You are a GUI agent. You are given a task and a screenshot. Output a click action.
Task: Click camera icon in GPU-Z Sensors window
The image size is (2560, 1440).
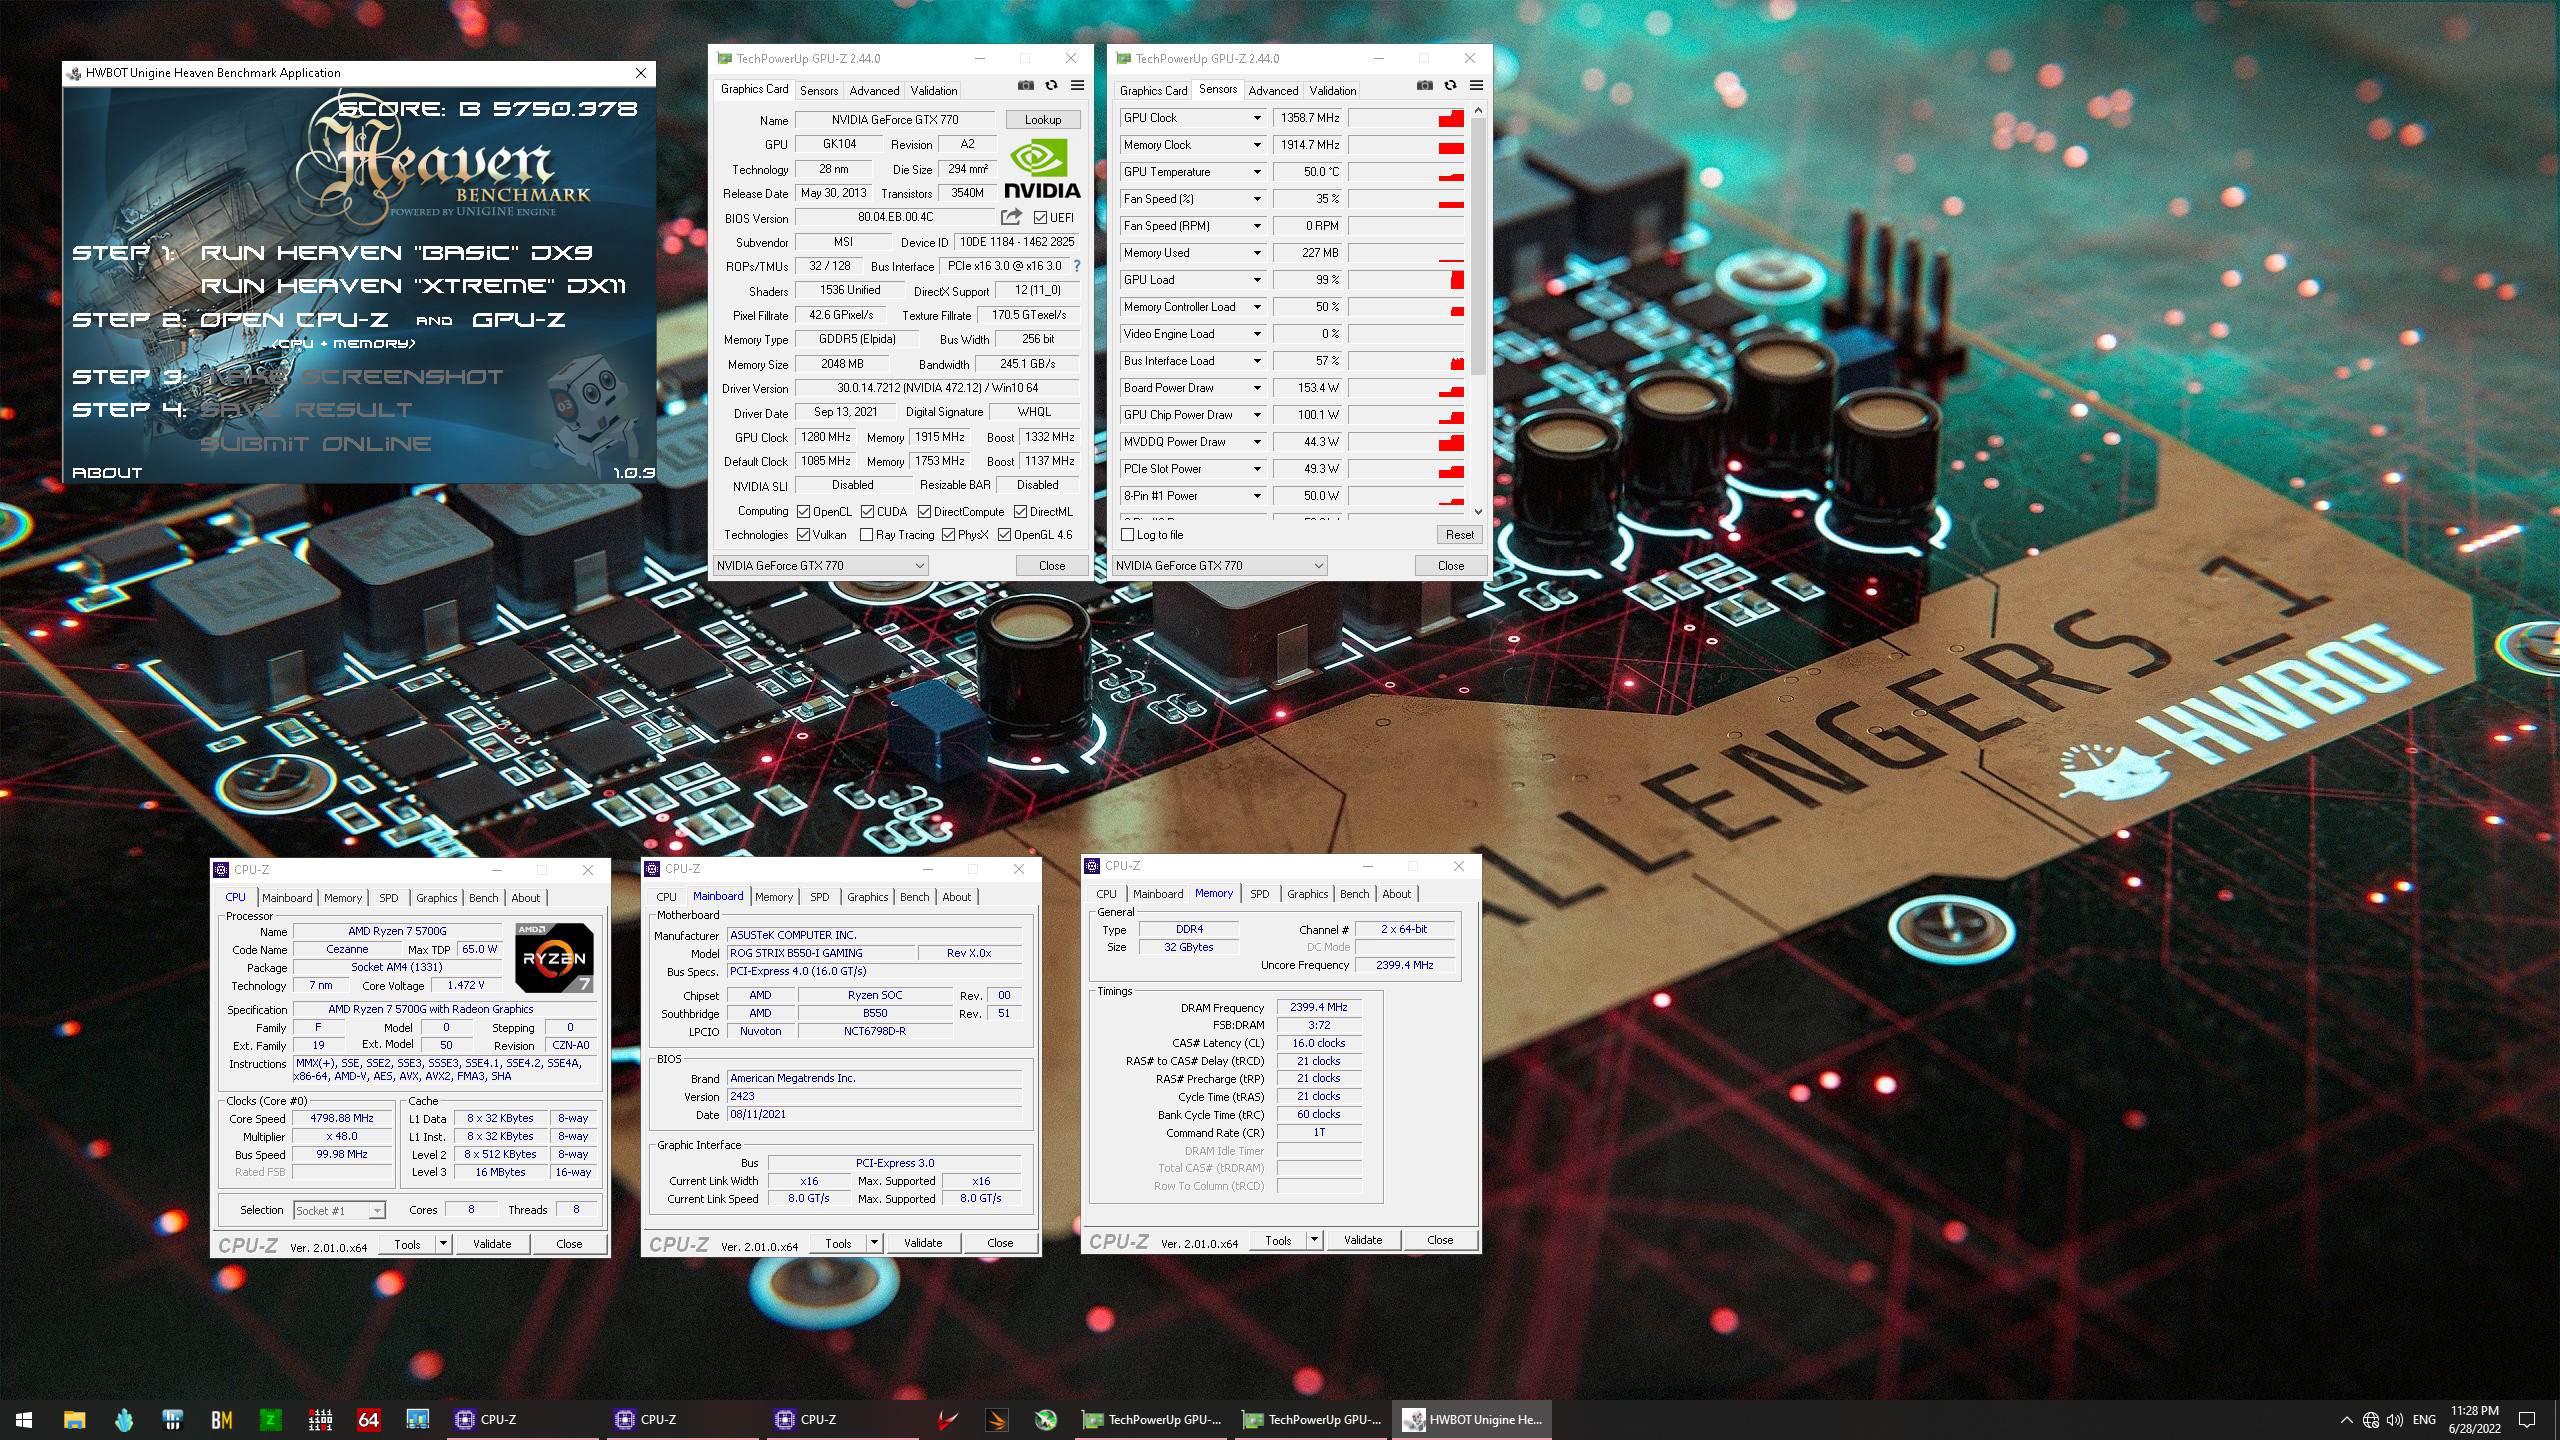click(1424, 86)
